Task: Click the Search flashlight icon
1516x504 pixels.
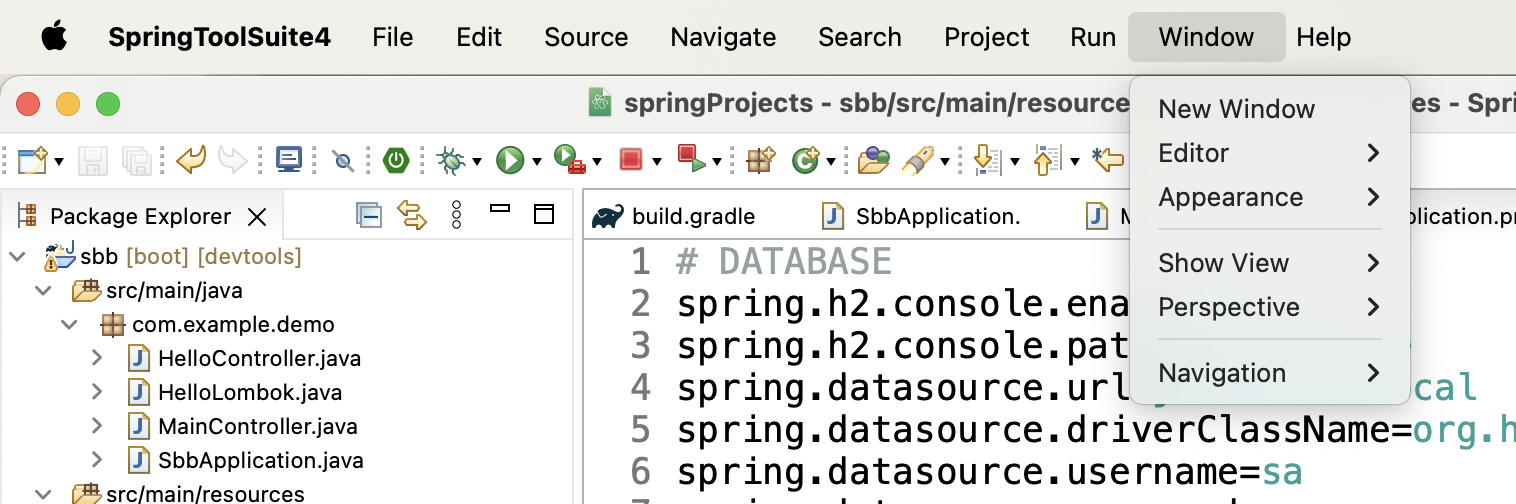Action: [918, 160]
